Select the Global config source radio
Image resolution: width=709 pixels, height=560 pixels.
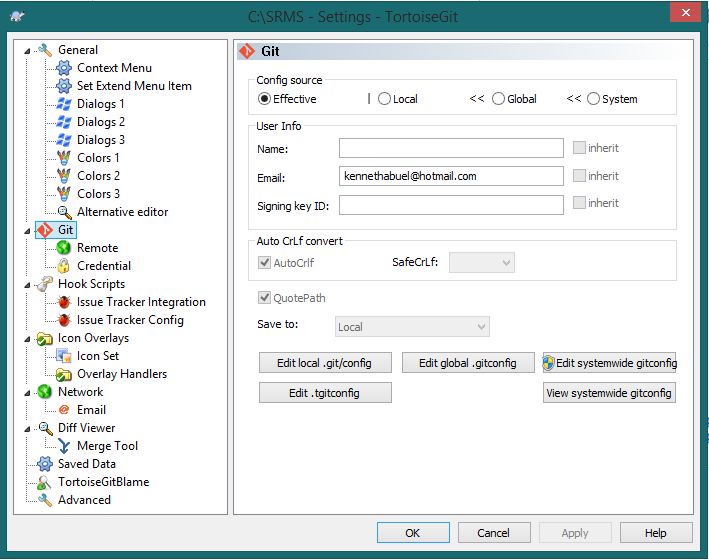click(498, 99)
